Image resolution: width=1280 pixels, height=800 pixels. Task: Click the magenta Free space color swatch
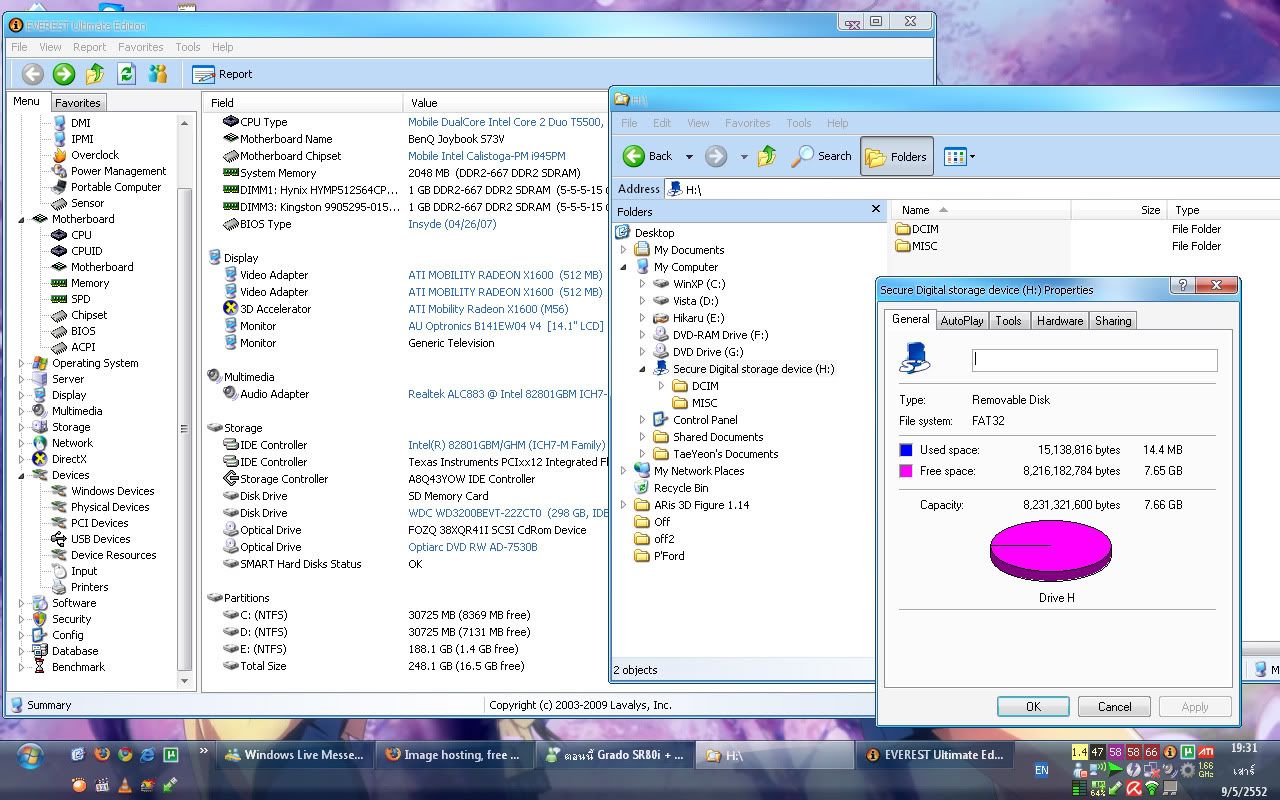(x=906, y=471)
